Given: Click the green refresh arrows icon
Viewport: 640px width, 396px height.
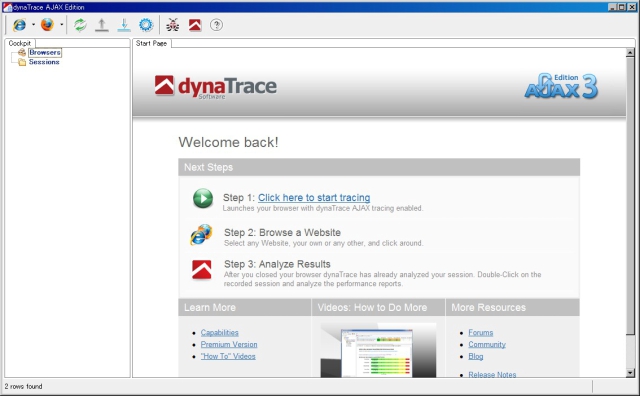Looking at the screenshot, I should tap(80, 25).
